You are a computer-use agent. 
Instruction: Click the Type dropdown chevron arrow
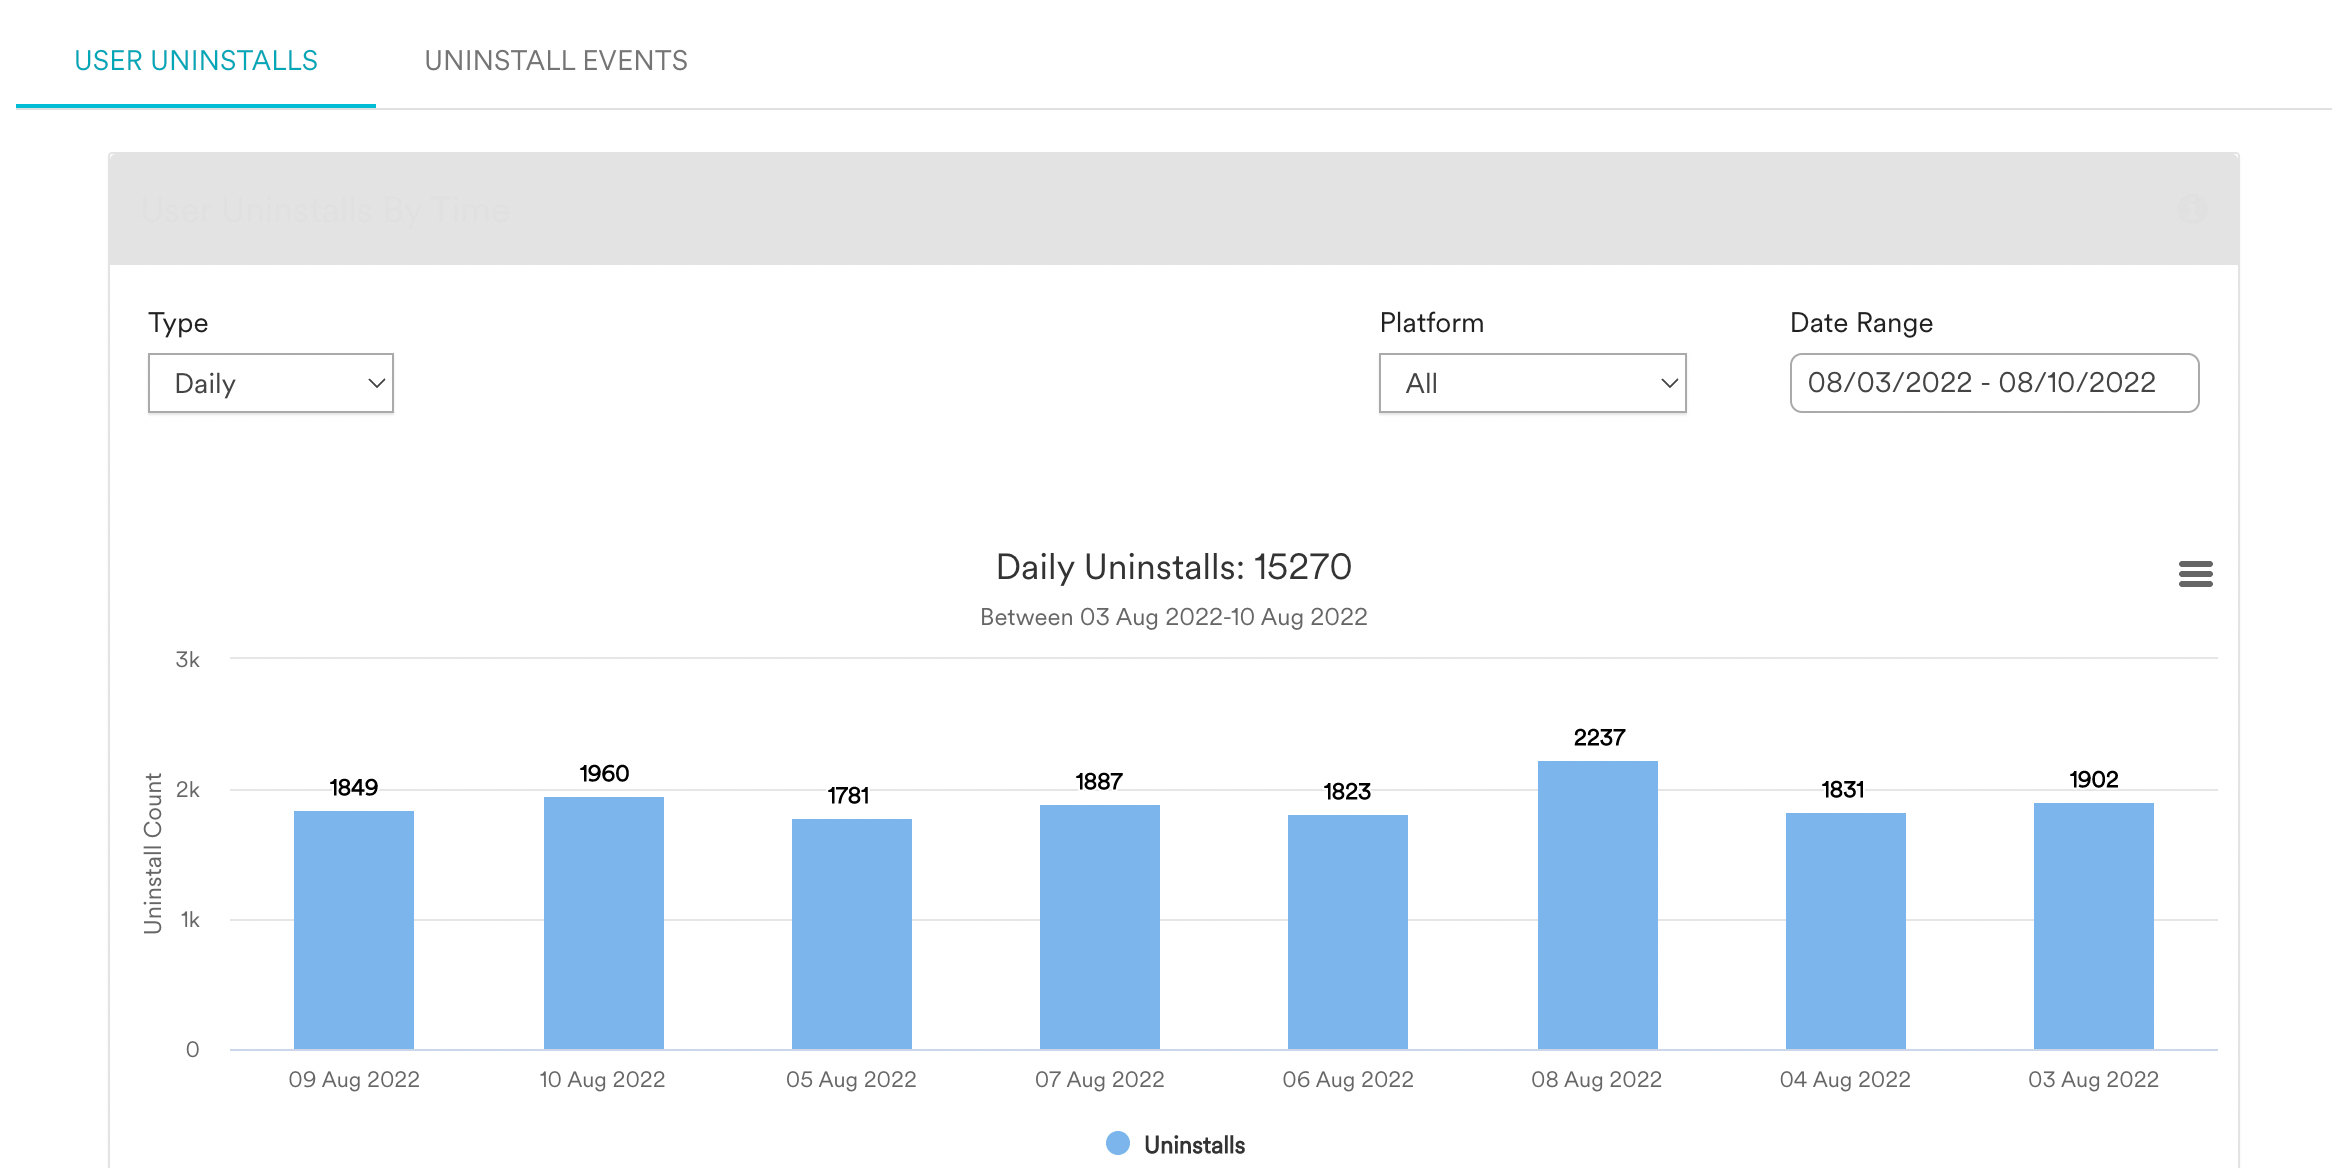(377, 383)
